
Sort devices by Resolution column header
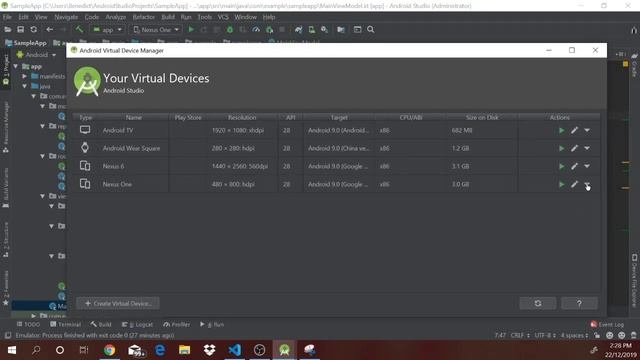point(242,118)
